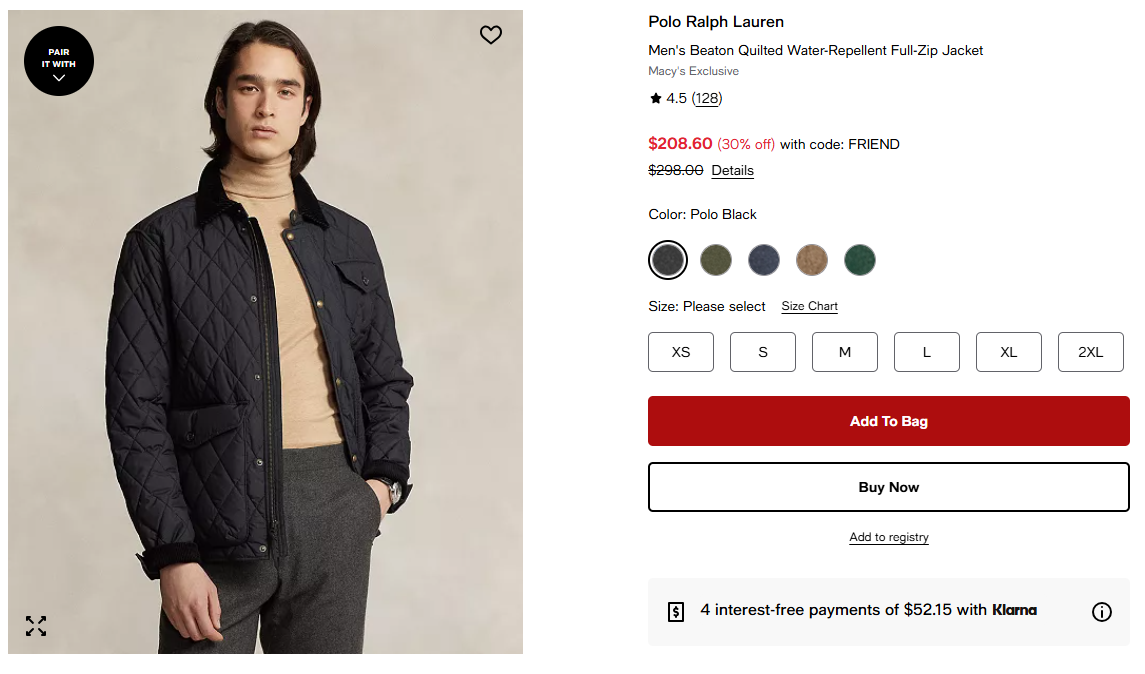Screen dimensions: 1145x674
Task: Choose size S option
Action: click(x=763, y=352)
